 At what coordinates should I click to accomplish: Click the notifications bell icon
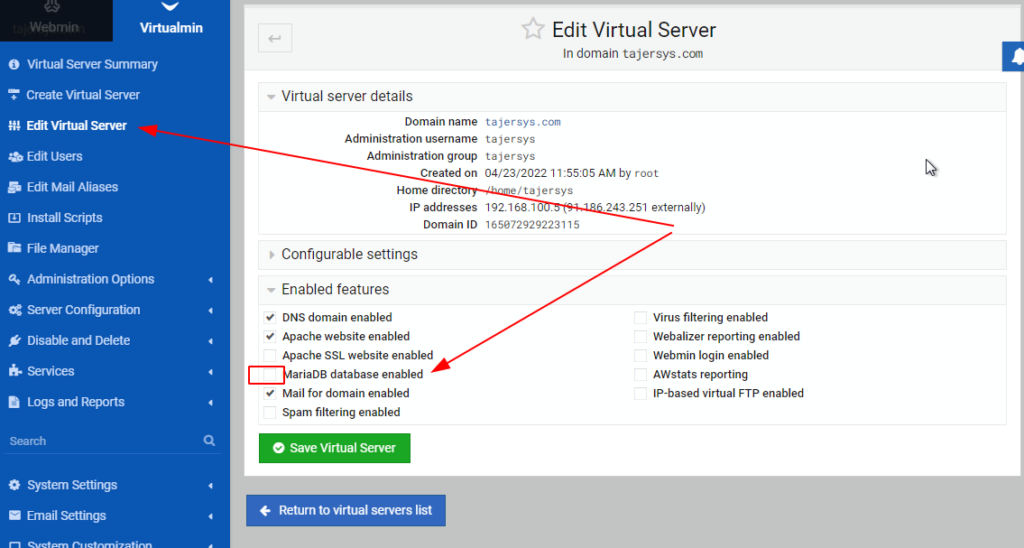pyautogui.click(x=1017, y=57)
